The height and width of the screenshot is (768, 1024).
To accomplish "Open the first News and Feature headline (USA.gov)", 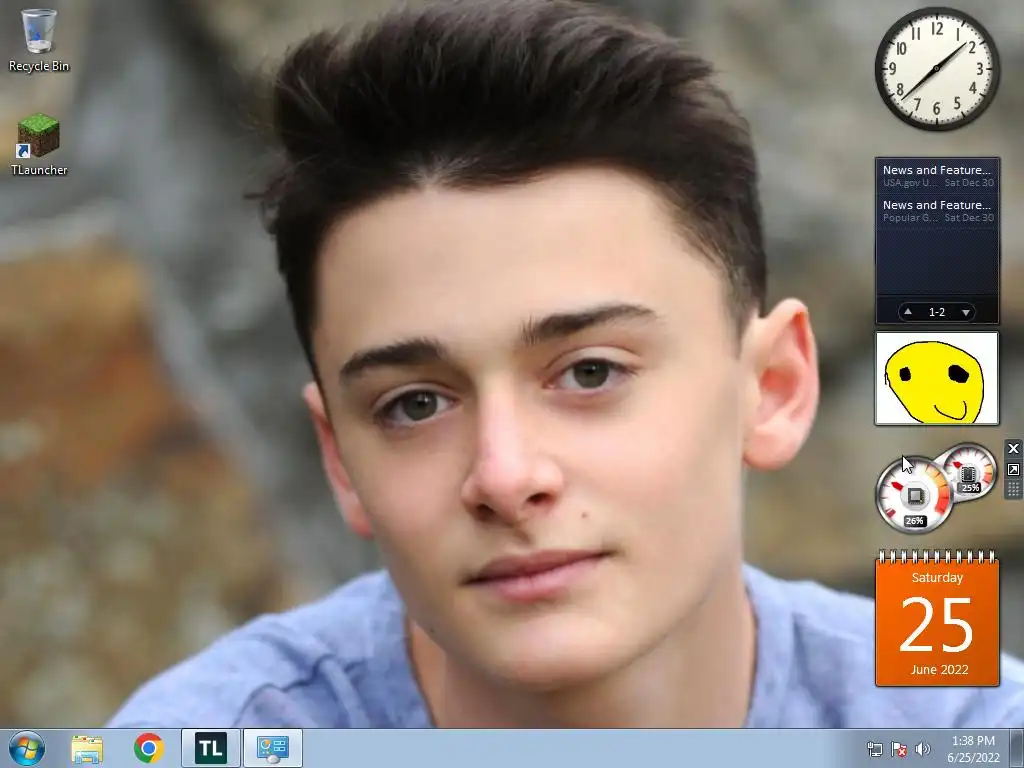I will pos(937,176).
